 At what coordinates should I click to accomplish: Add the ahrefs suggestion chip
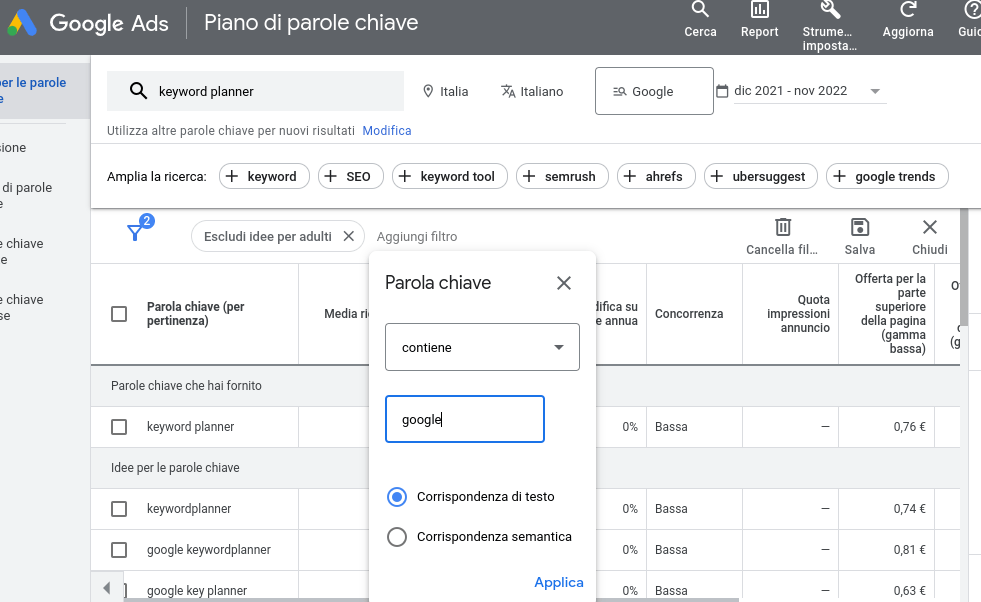[x=656, y=176]
